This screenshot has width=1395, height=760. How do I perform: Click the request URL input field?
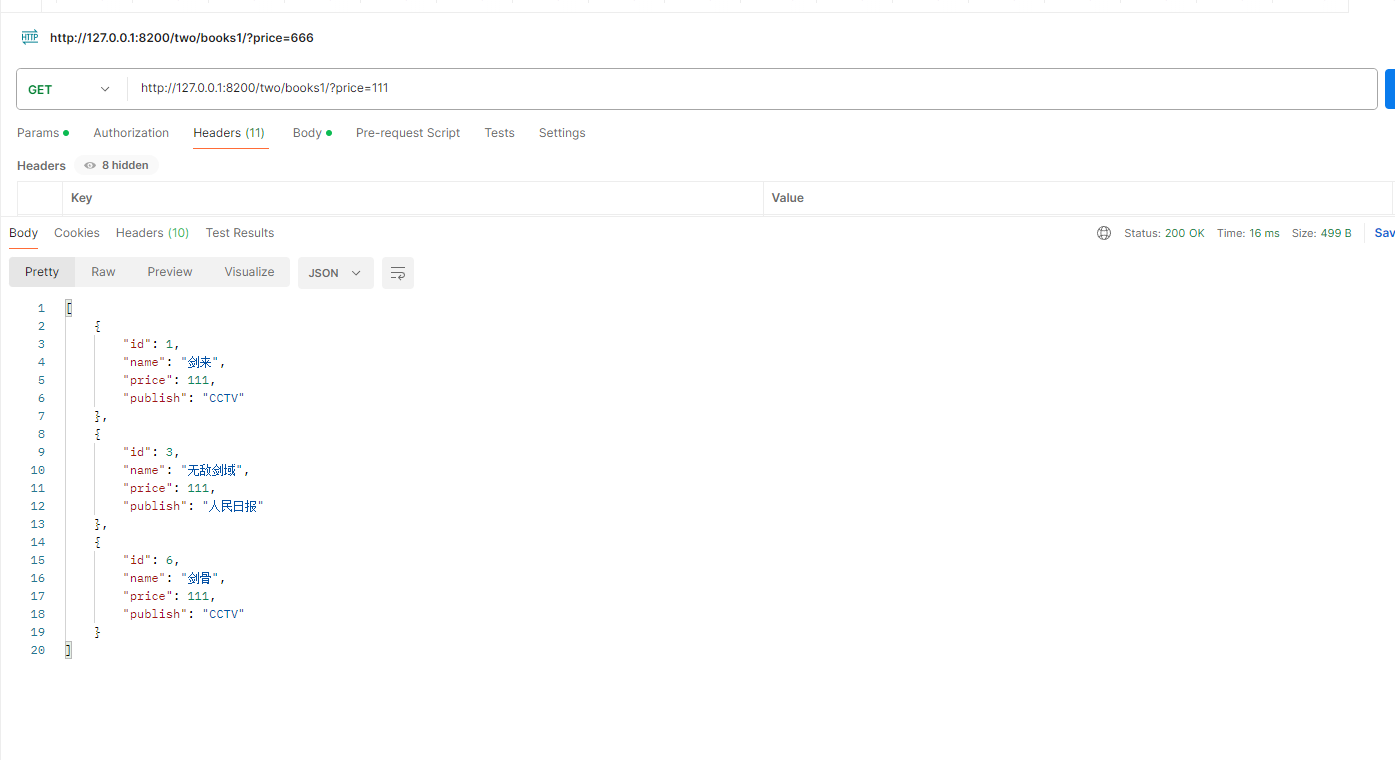pyautogui.click(x=752, y=89)
